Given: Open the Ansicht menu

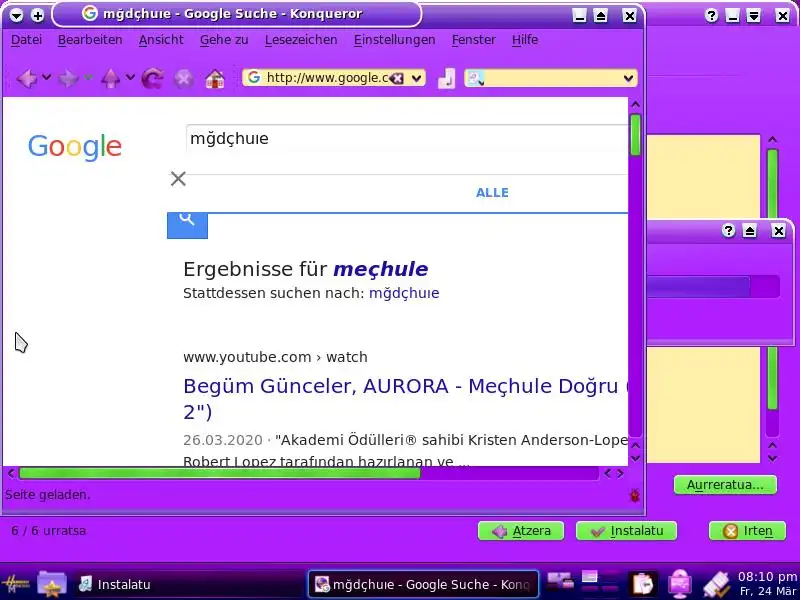Looking at the screenshot, I should pyautogui.click(x=161, y=40).
